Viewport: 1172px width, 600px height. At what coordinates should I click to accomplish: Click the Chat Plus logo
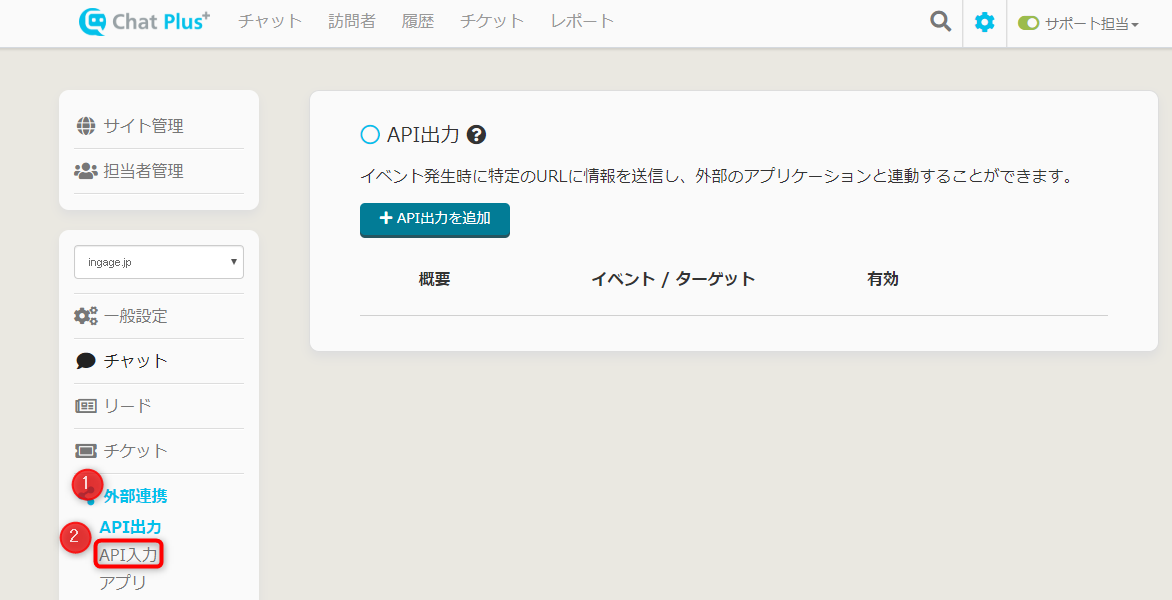(x=144, y=21)
